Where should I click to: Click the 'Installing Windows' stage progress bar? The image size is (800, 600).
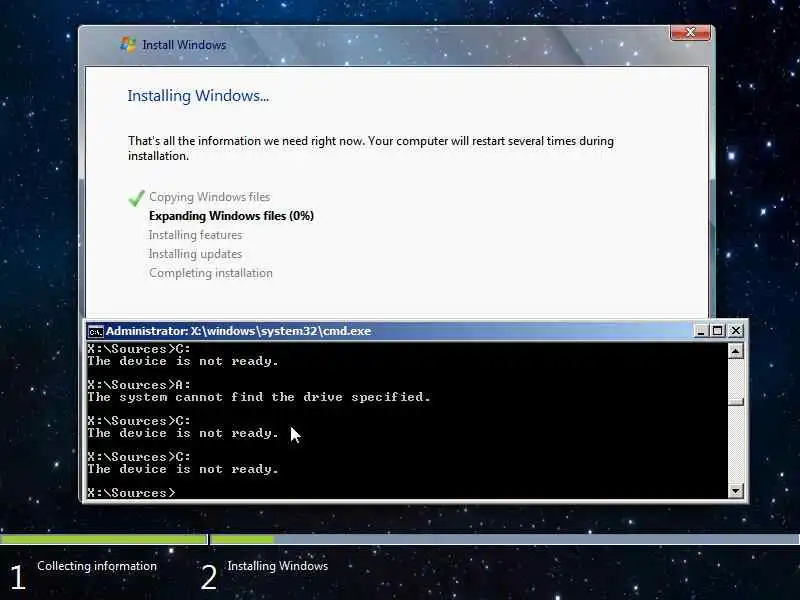coord(505,539)
